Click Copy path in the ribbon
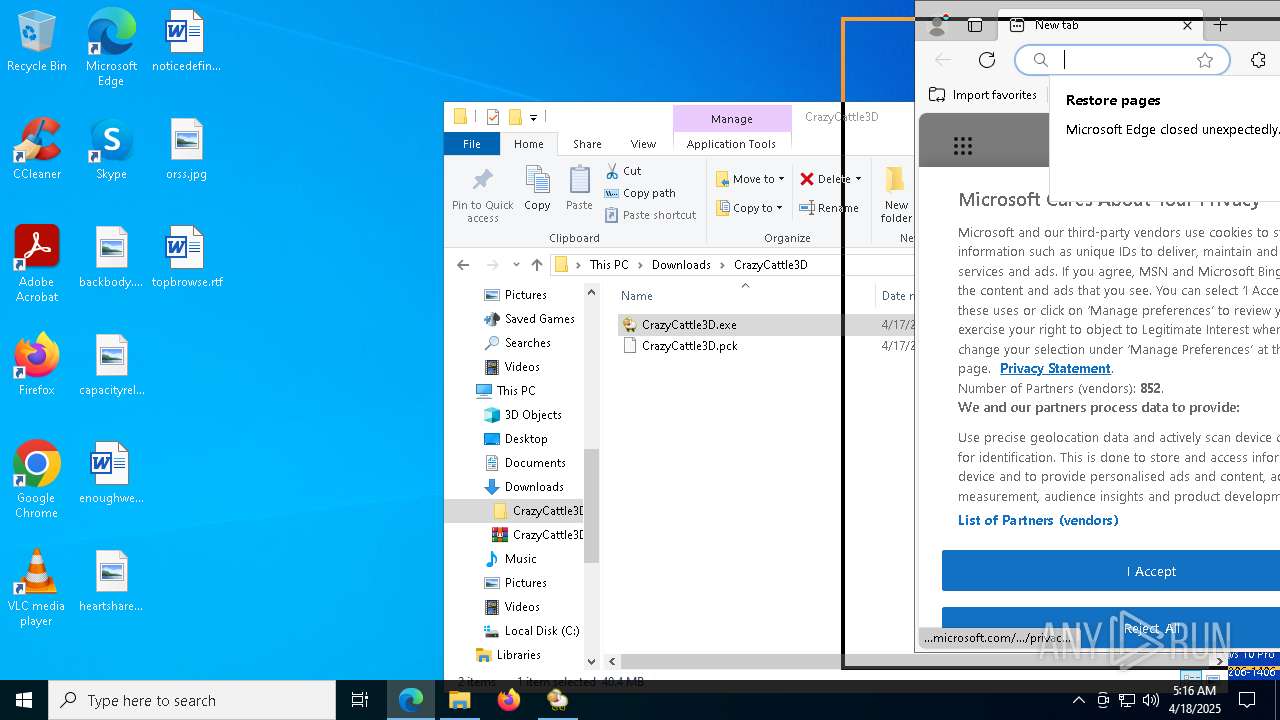 click(x=640, y=193)
